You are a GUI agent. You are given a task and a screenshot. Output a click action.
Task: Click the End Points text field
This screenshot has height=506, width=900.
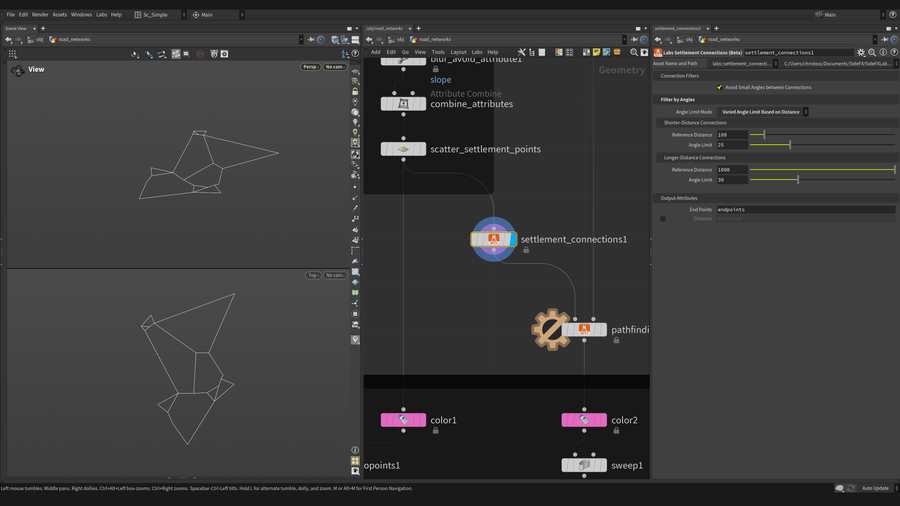805,210
